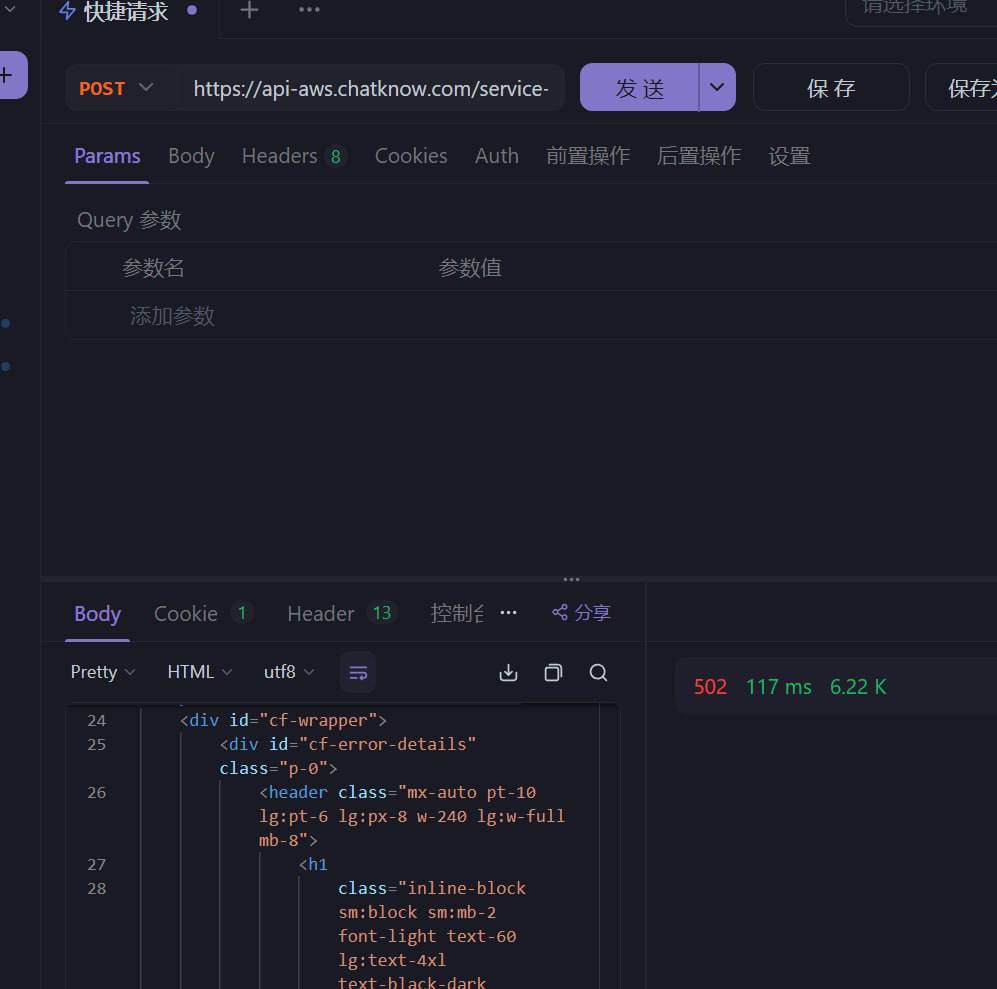
Task: Click the search response icon
Action: pyautogui.click(x=598, y=672)
